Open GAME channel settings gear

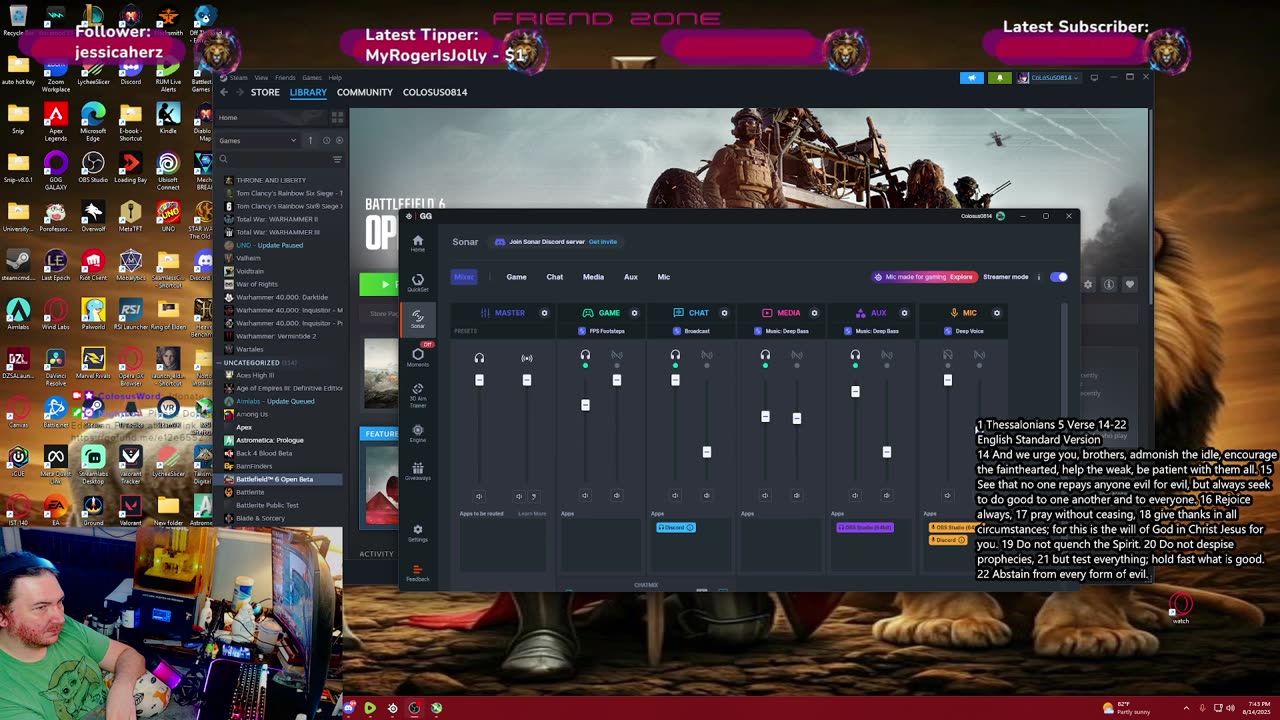(x=634, y=313)
